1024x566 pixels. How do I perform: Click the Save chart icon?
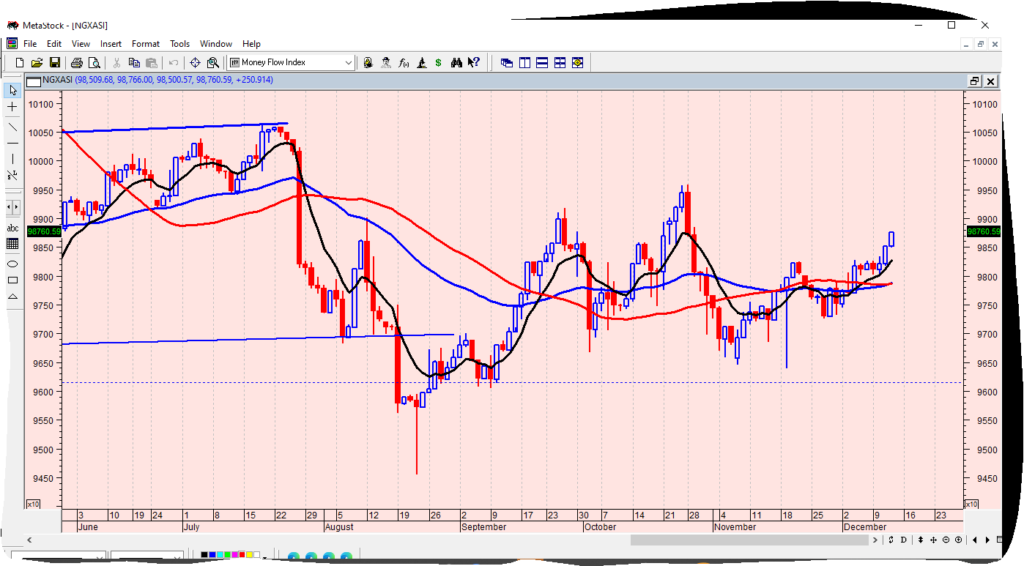(55, 63)
